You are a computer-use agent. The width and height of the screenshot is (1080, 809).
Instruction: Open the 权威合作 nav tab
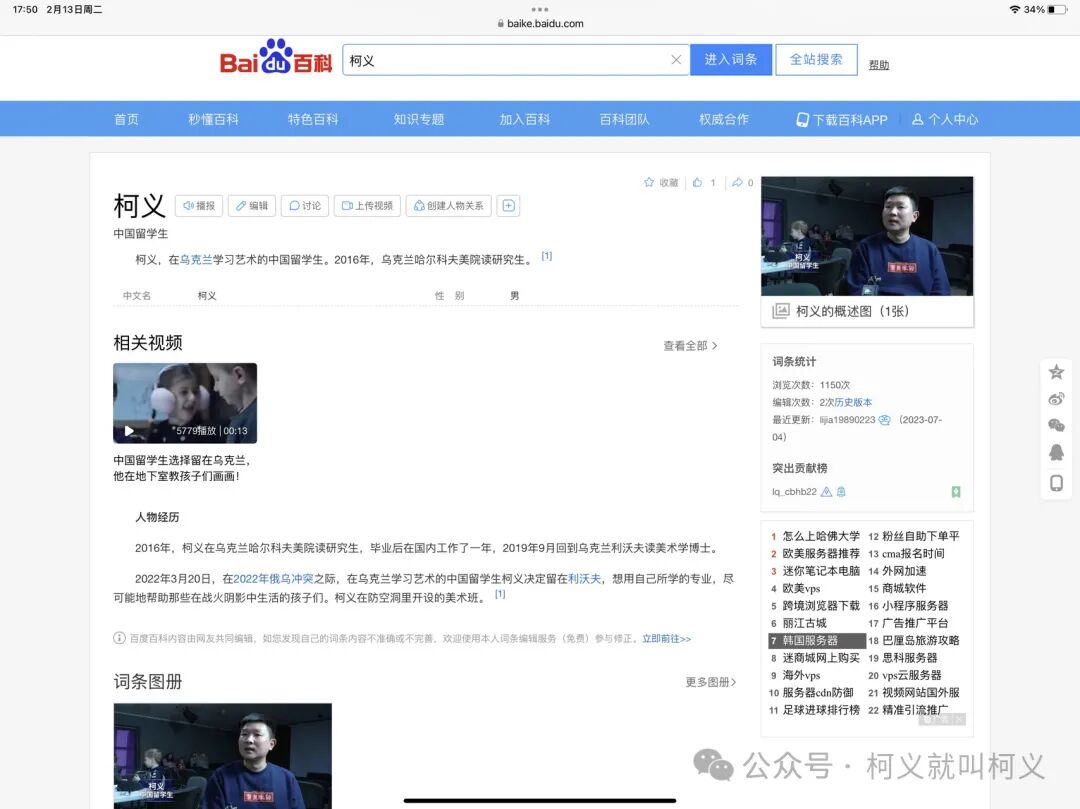[x=724, y=119]
